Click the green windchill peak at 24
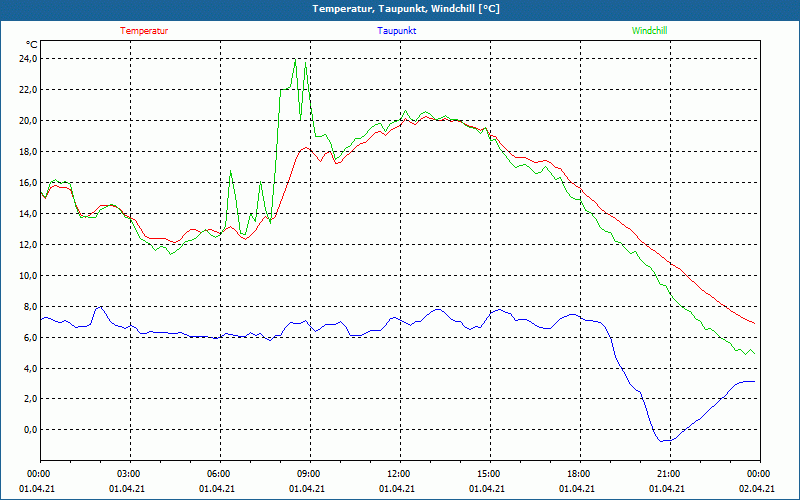 pyautogui.click(x=295, y=60)
